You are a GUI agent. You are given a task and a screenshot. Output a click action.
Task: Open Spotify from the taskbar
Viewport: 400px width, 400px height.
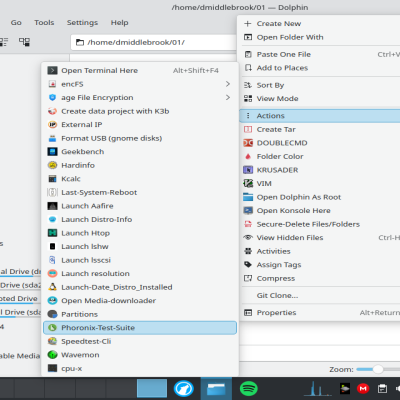click(248, 389)
